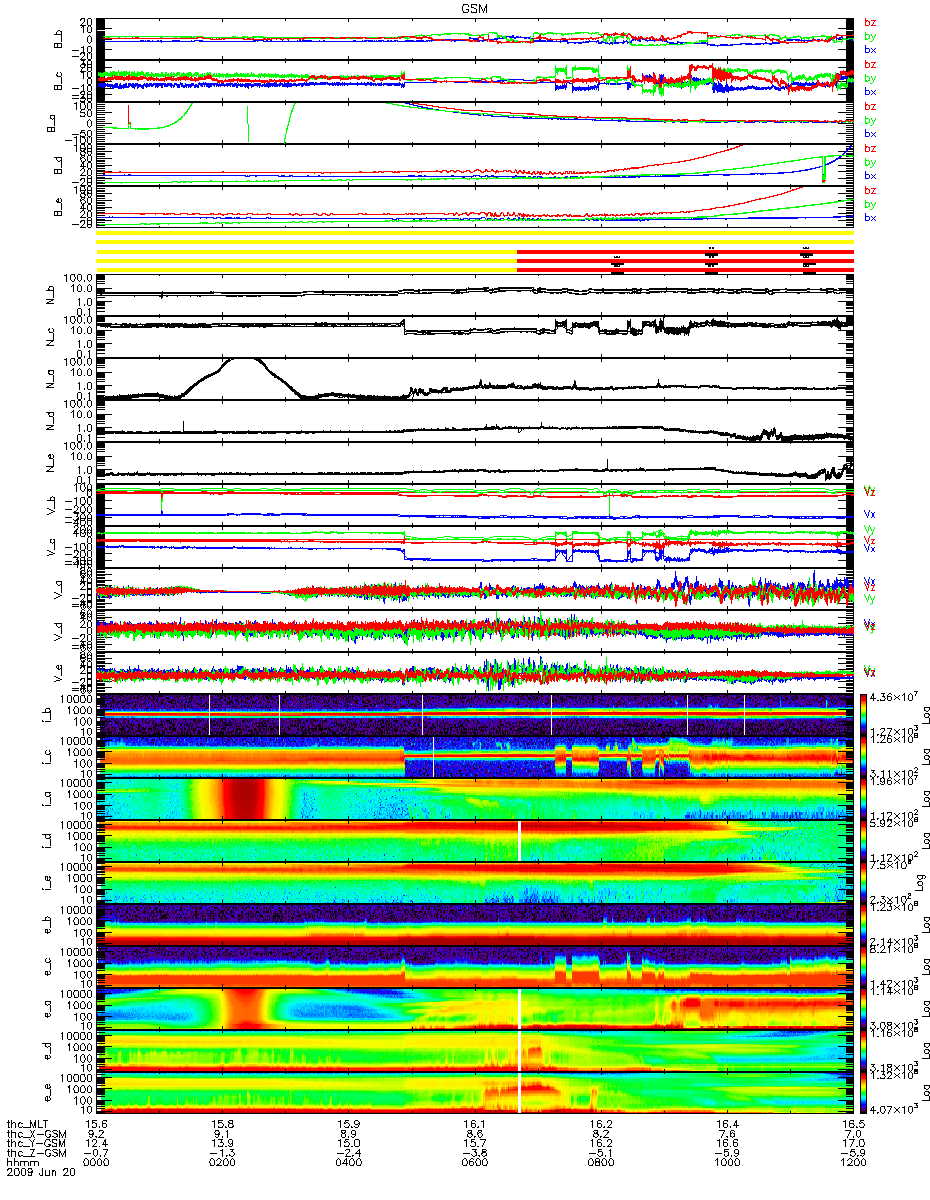Click the Vx legend of V_b panel
Image resolution: width=930 pixels, height=1200 pixels.
869,513
